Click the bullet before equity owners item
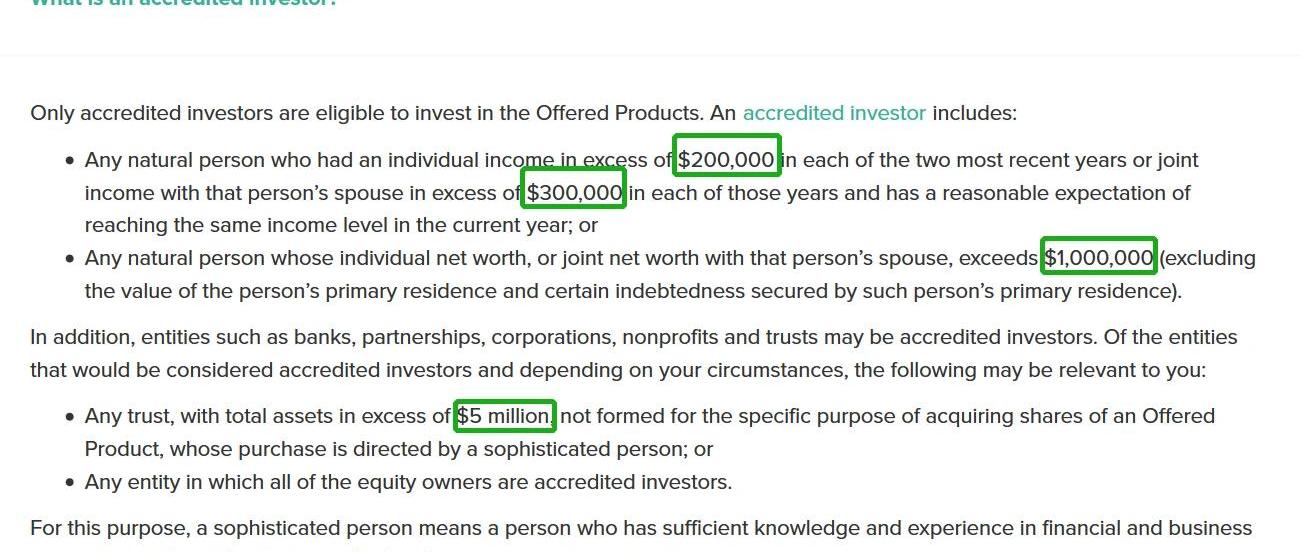Screen dimensions: 1301x552 (x=70, y=483)
